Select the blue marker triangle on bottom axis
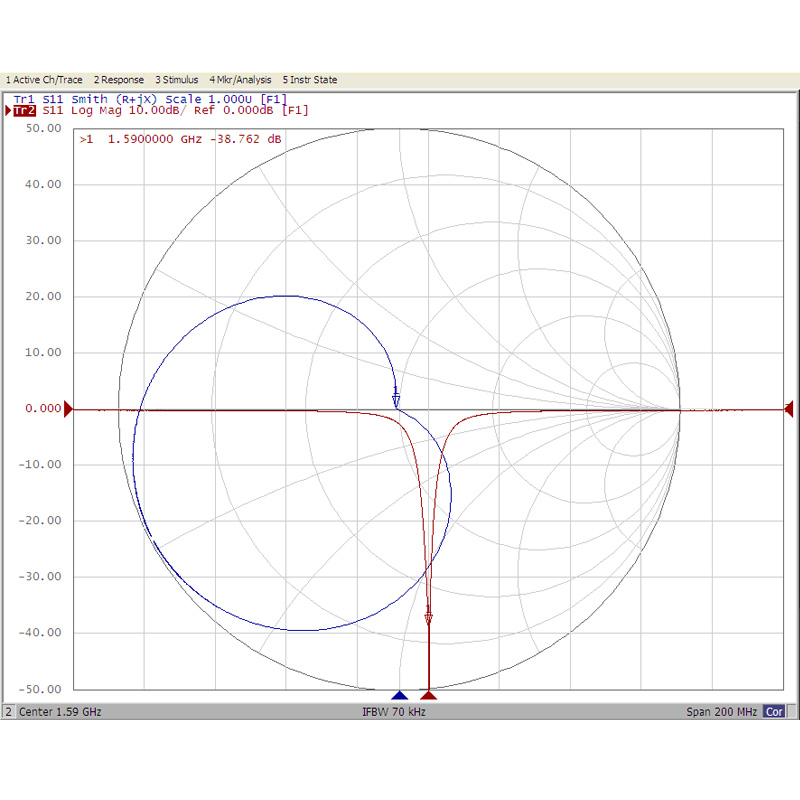This screenshot has width=800, height=800. 400,694
